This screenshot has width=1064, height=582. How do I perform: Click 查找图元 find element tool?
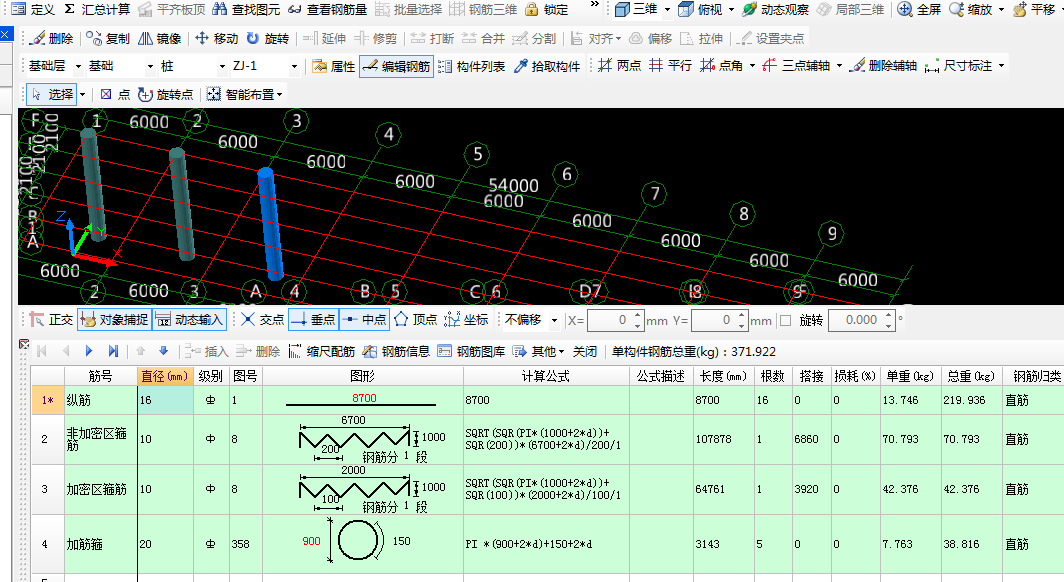click(x=246, y=9)
